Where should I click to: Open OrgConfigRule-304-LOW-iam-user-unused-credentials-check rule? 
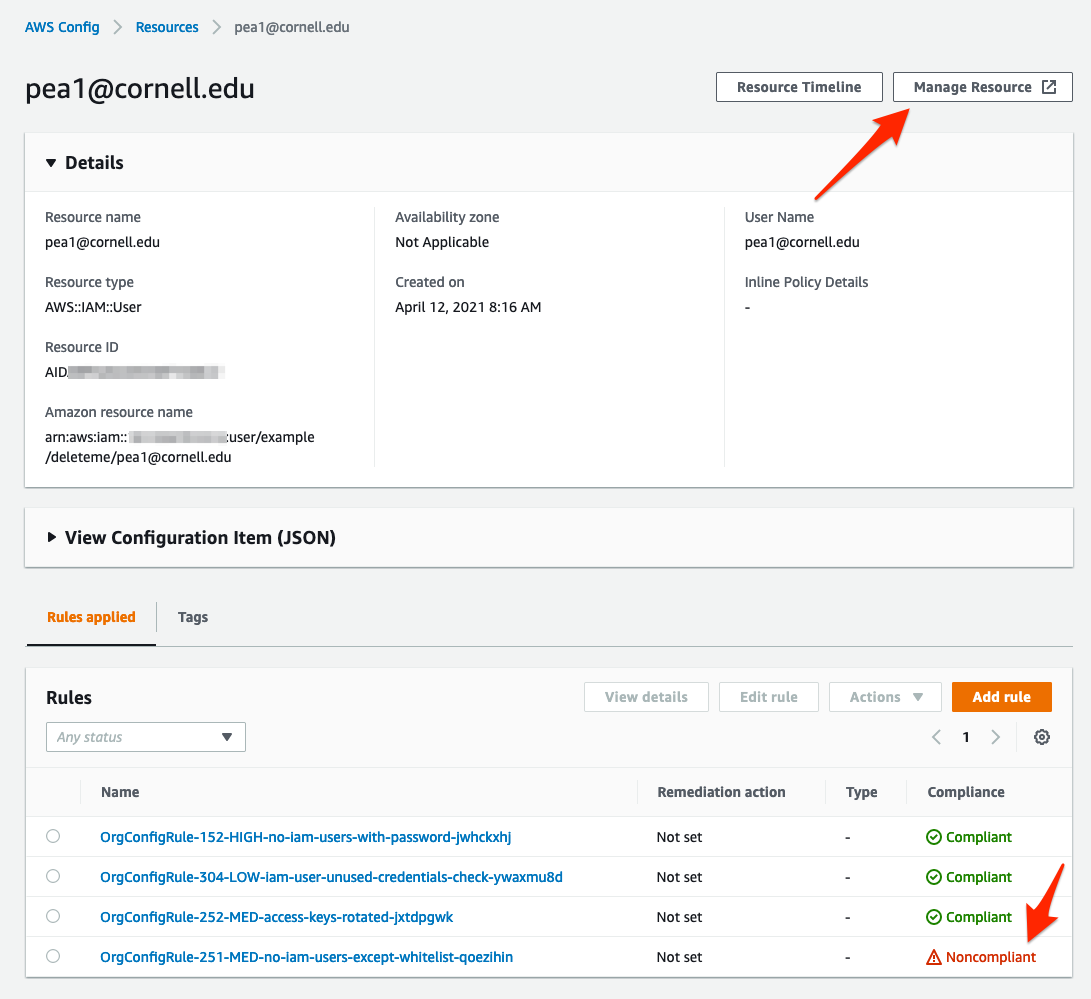point(331,877)
